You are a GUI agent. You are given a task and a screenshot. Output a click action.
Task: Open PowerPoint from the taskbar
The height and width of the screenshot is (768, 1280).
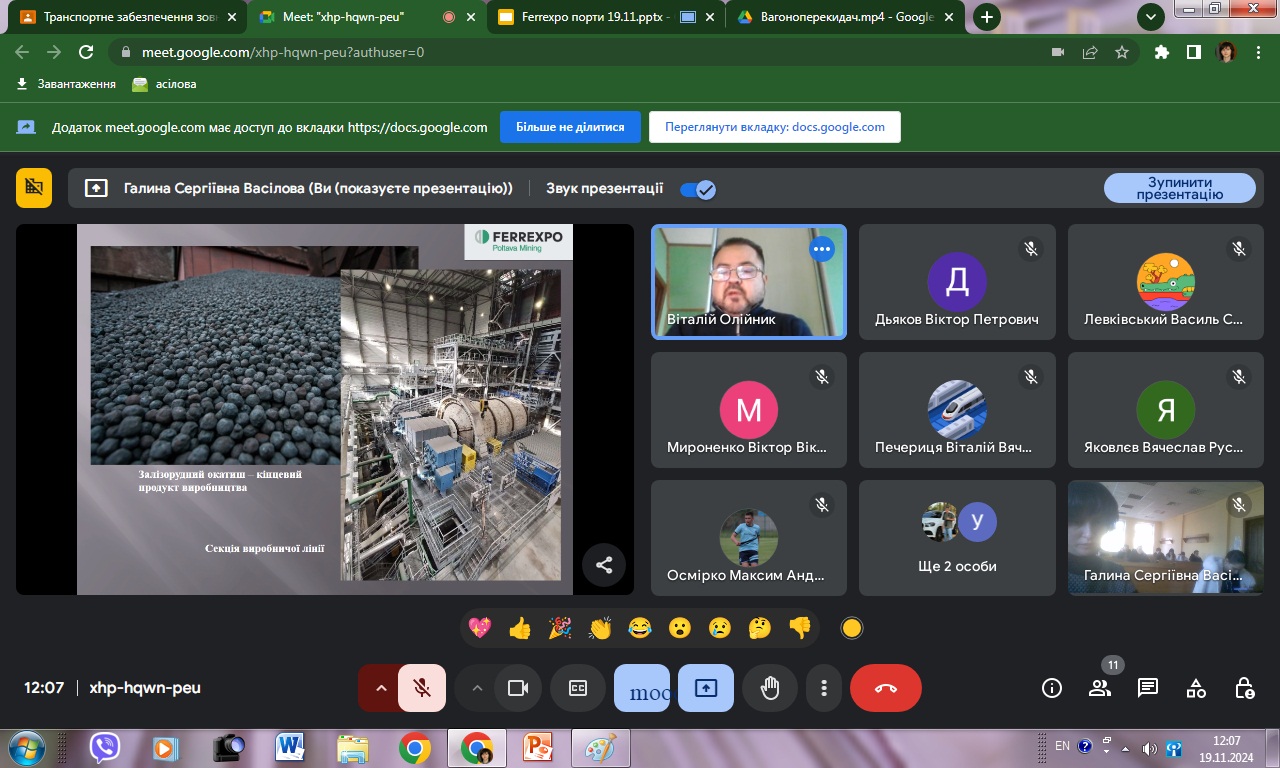[x=538, y=747]
